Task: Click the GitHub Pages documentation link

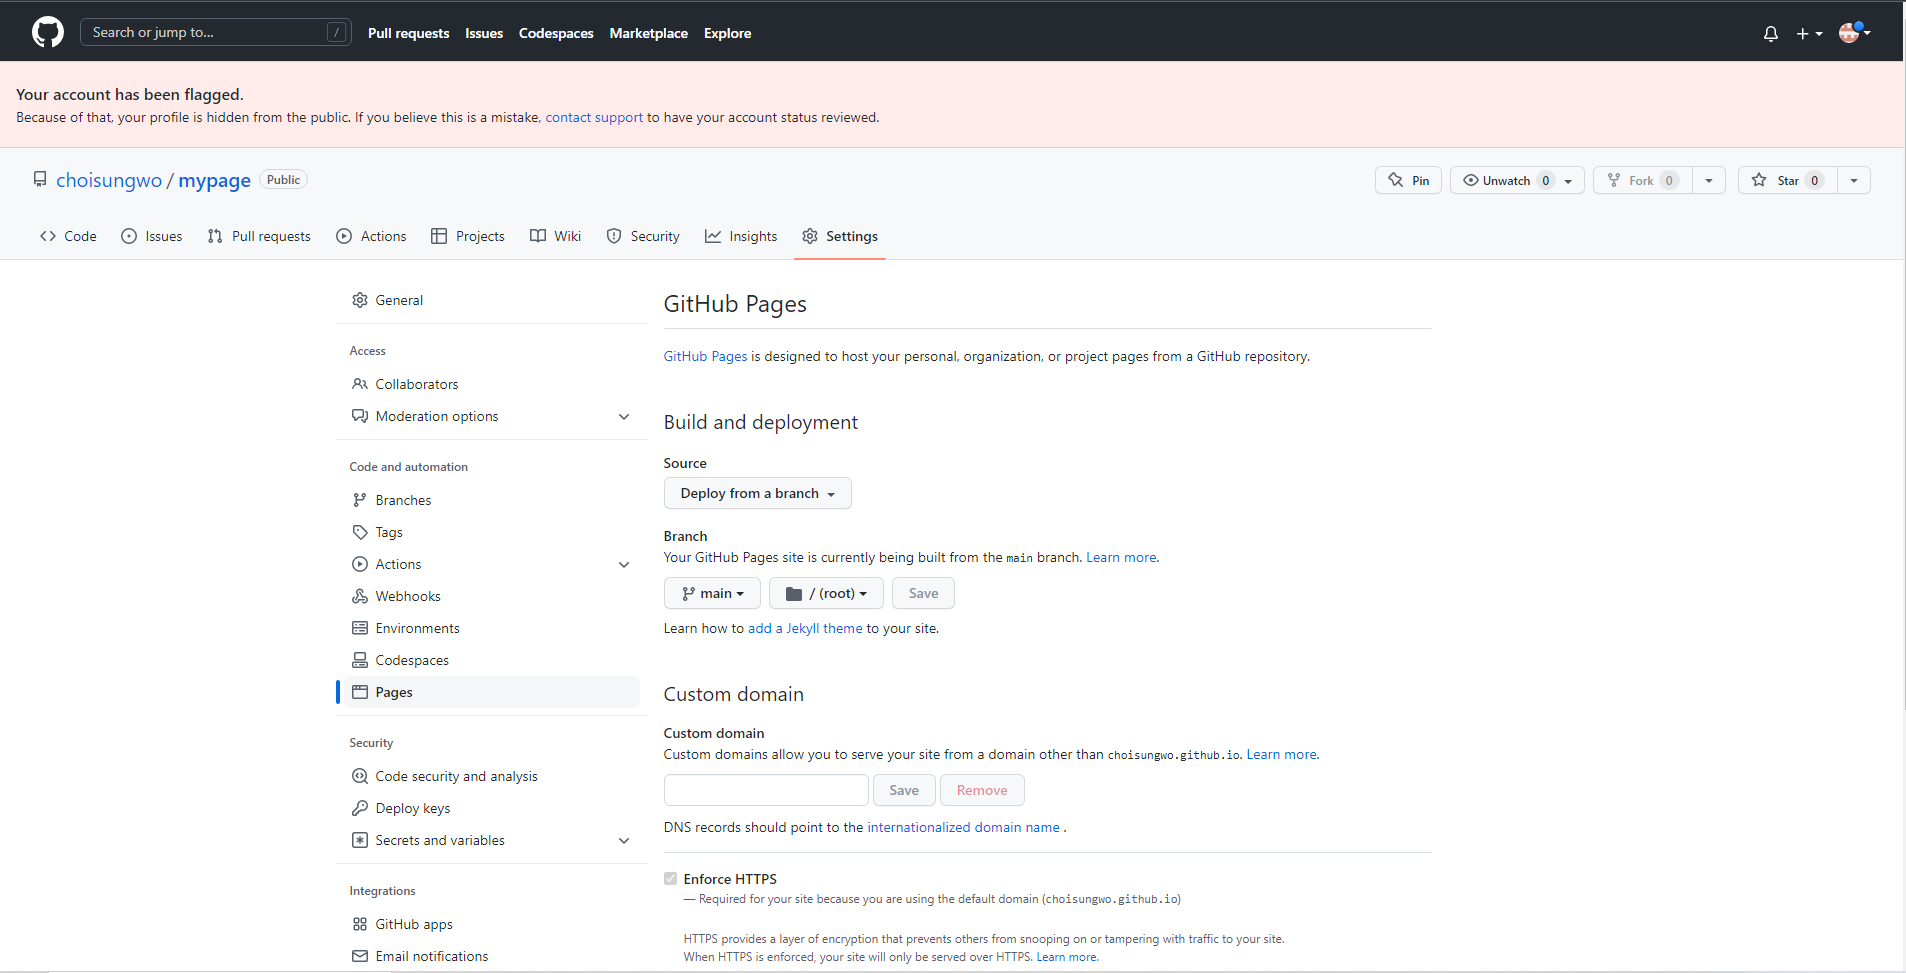Action: click(706, 356)
